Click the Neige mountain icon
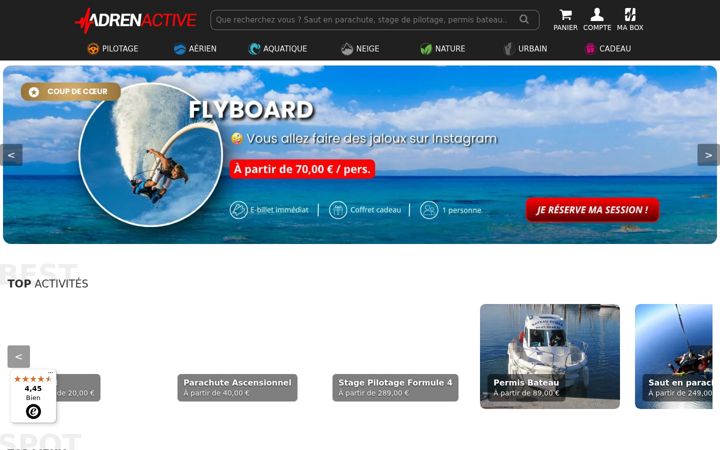Viewport: 720px width, 450px height. point(347,49)
